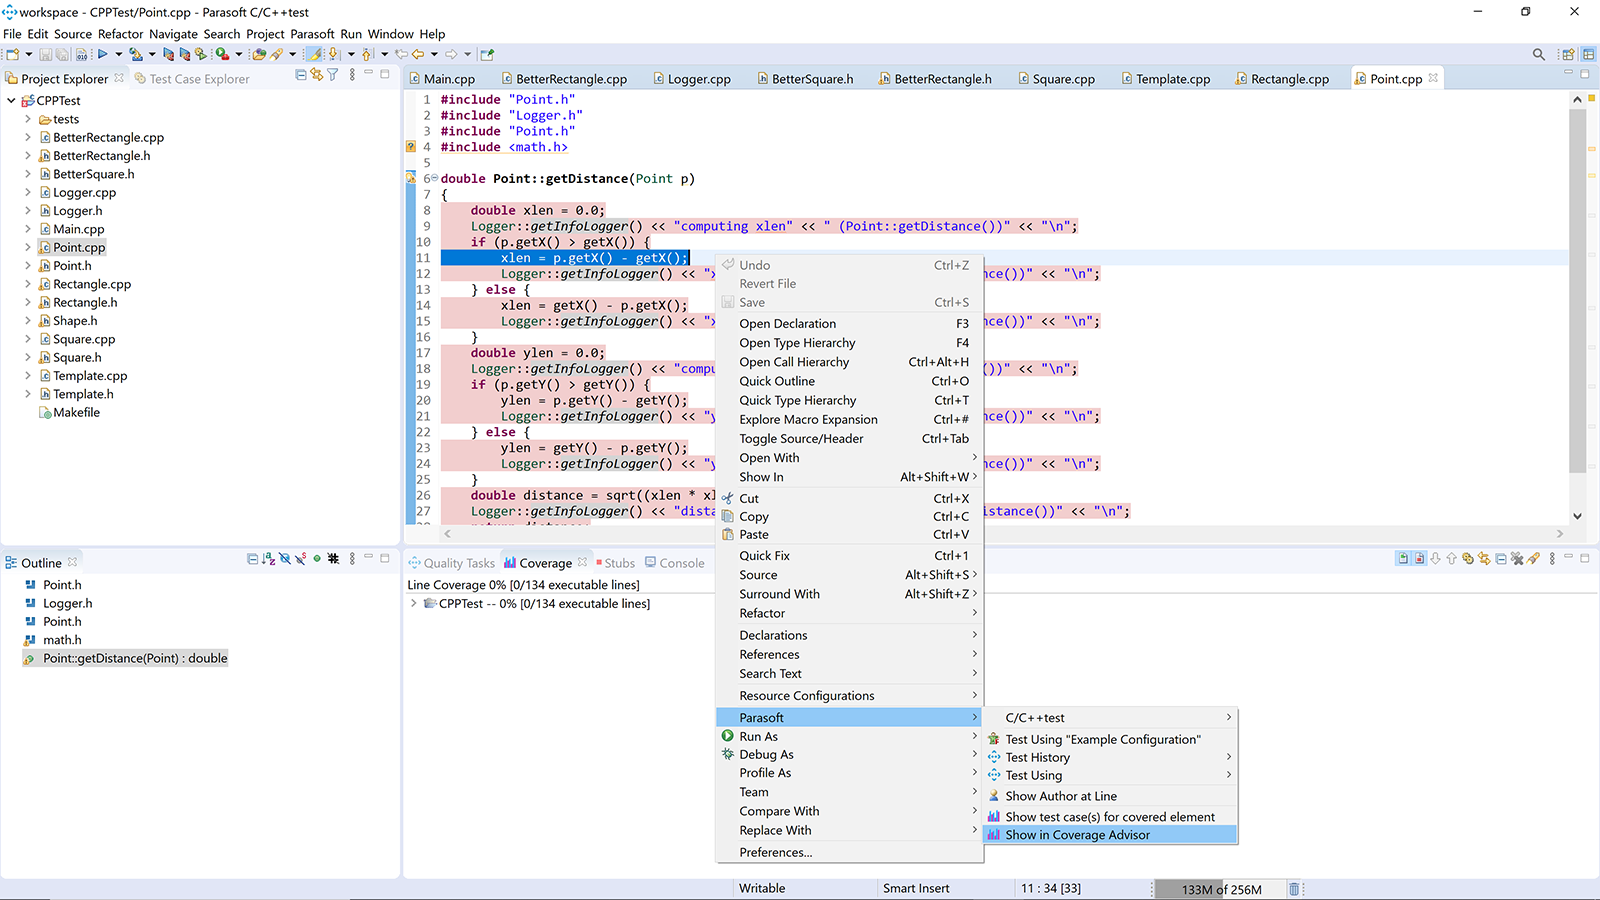Expand the tests folder in Project Explorer
The height and width of the screenshot is (900, 1600).
(x=29, y=119)
